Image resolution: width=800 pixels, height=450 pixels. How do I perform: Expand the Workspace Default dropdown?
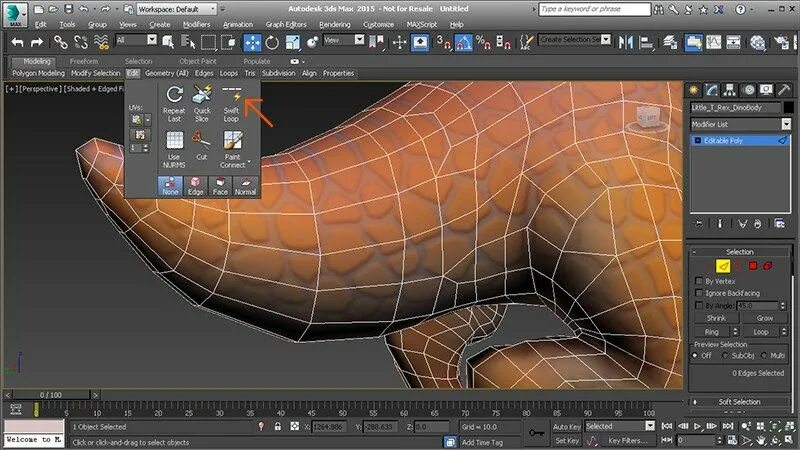click(177, 9)
